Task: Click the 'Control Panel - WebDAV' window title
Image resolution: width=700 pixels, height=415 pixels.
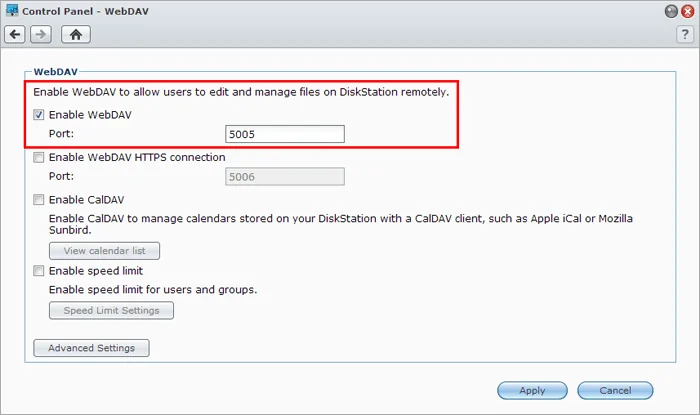Action: pos(85,11)
